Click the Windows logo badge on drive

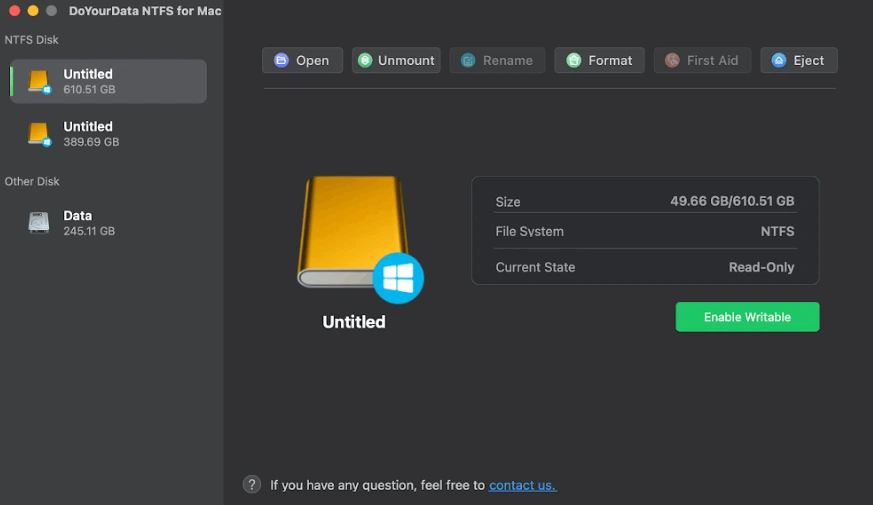[398, 278]
